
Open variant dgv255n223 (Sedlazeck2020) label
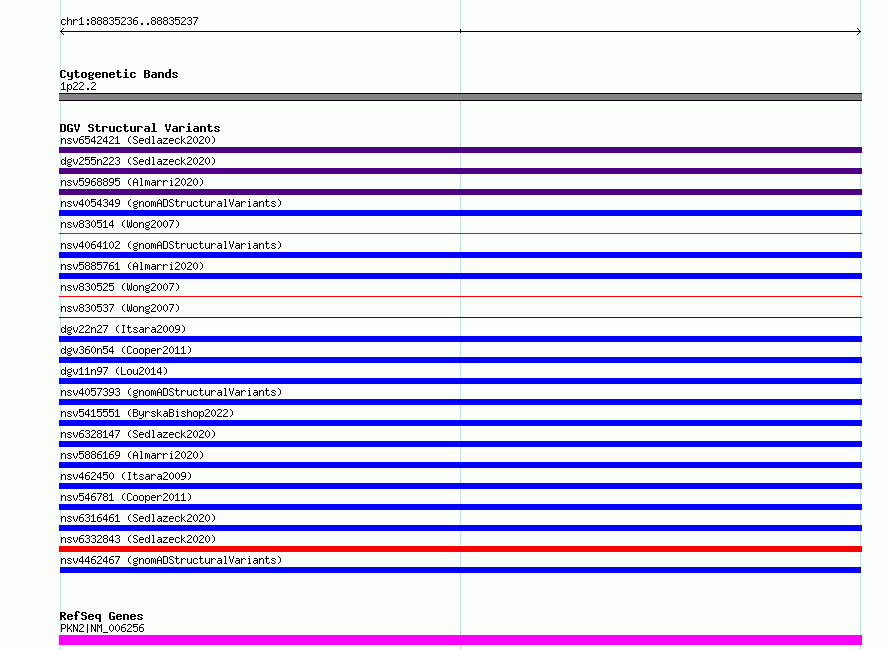tap(138, 161)
